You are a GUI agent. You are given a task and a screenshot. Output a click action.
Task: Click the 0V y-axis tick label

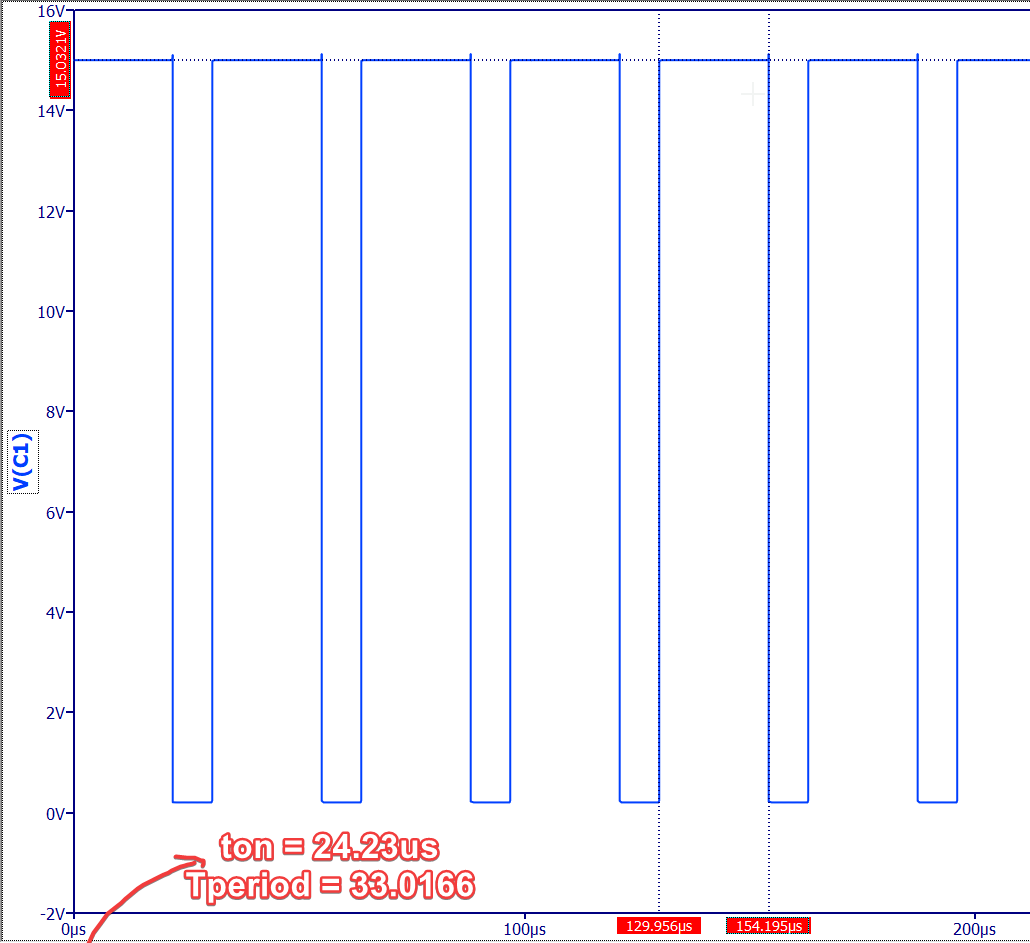53,813
